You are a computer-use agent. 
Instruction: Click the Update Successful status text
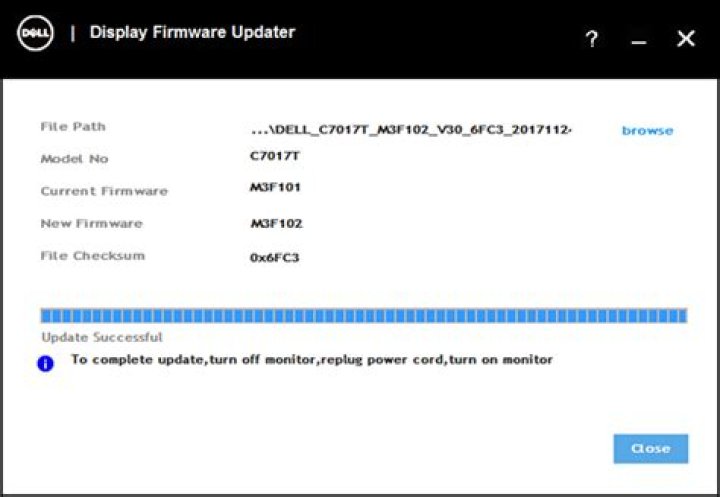[x=102, y=338]
